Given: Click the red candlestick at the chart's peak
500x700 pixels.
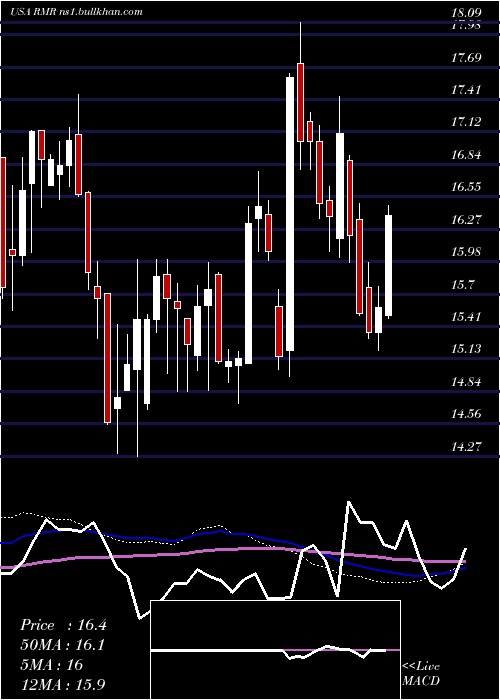Looking at the screenshot, I should point(300,103).
